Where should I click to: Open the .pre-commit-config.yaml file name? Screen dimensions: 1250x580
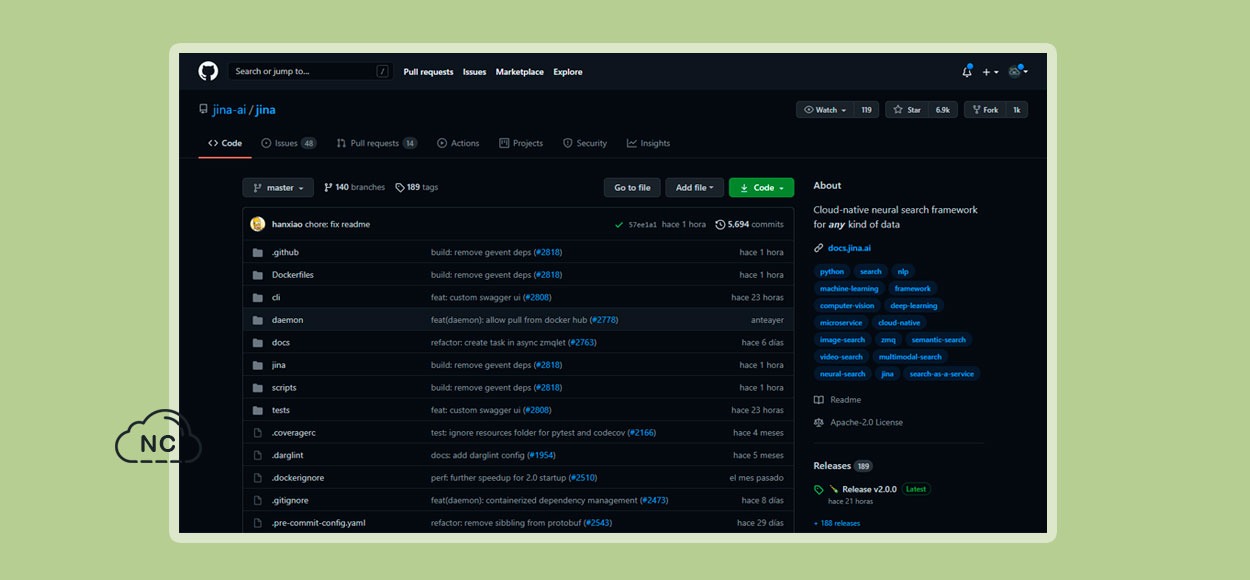[x=318, y=523]
